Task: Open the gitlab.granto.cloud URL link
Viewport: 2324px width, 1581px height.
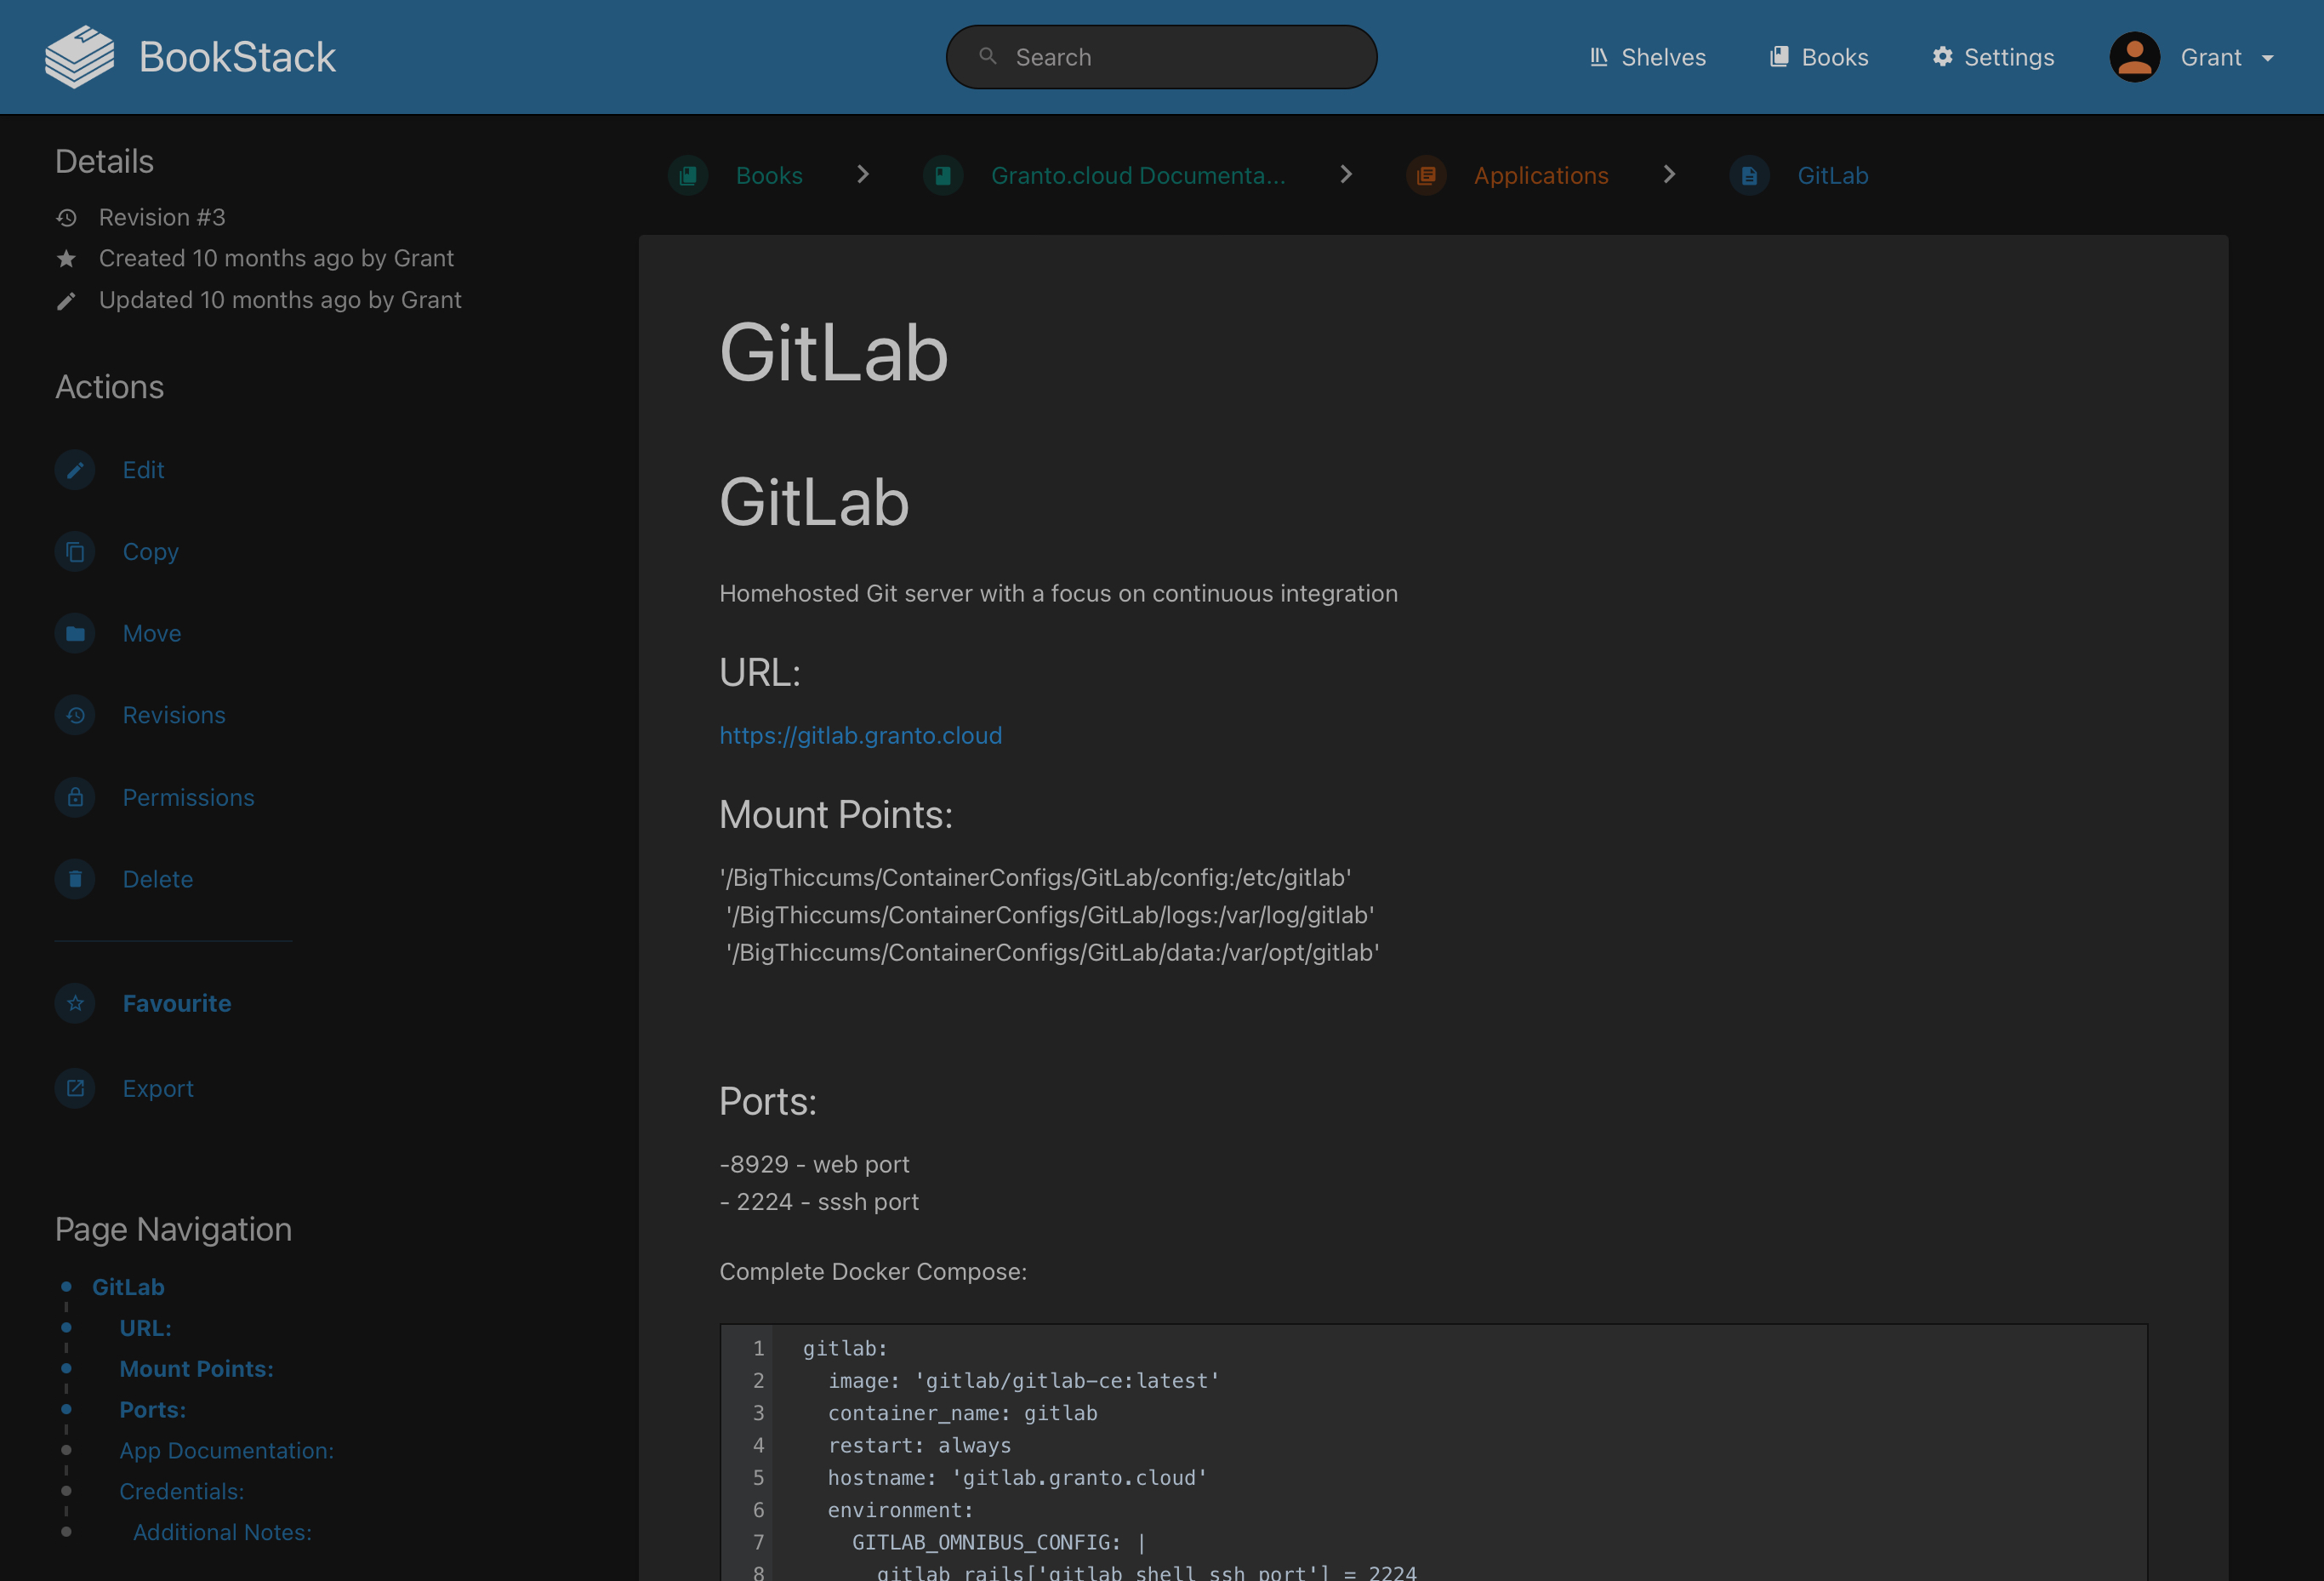Action: pyautogui.click(x=860, y=735)
